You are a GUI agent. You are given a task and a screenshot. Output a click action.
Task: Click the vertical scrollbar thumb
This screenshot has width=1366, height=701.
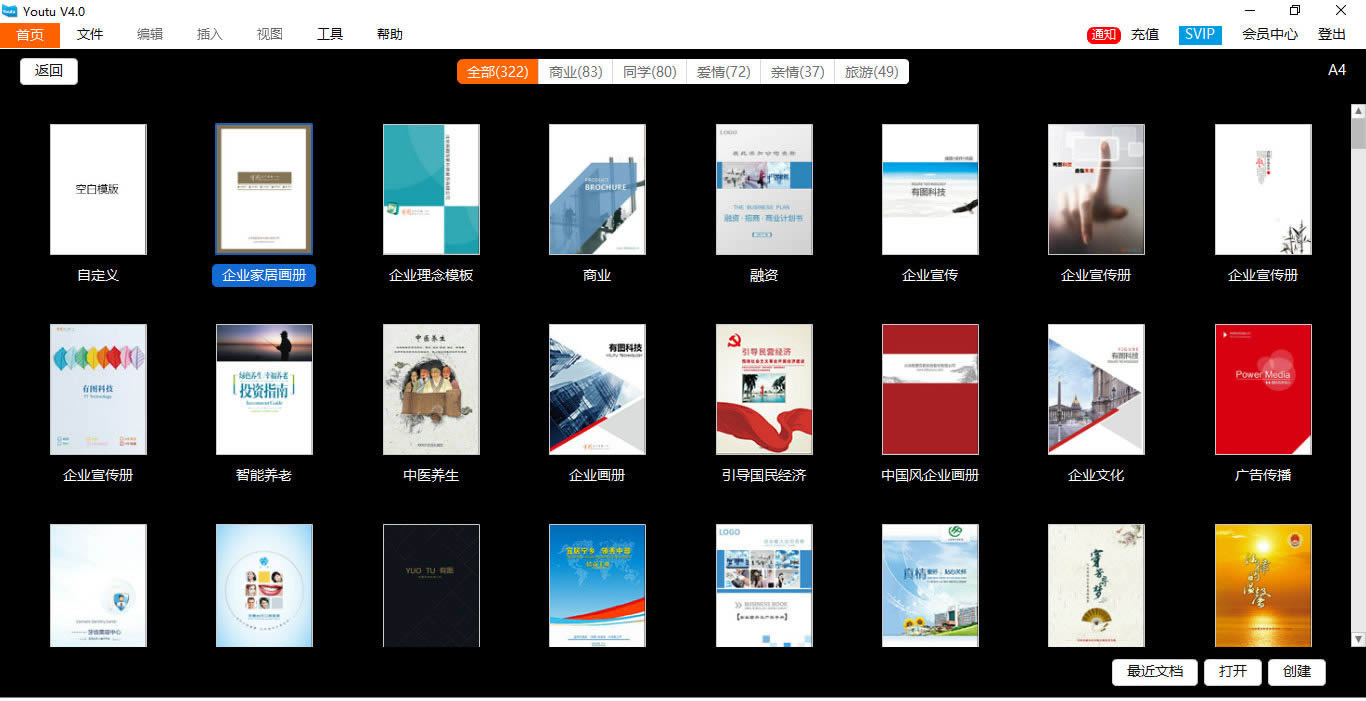click(x=1359, y=133)
